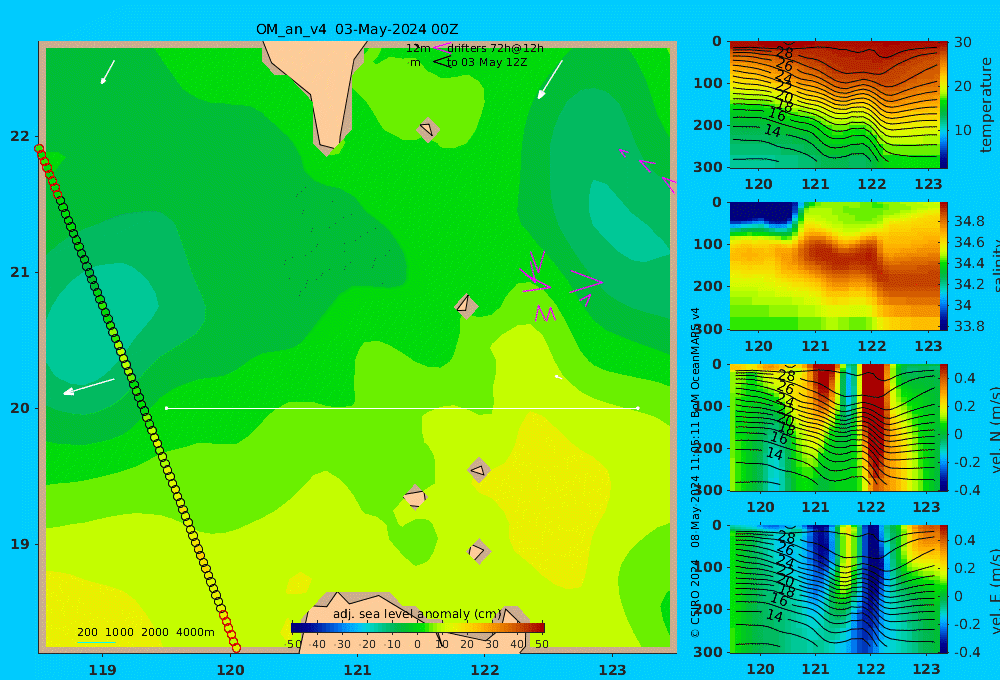Click the small island just east of the peninsula
The width and height of the screenshot is (1000, 680).
pyautogui.click(x=428, y=129)
